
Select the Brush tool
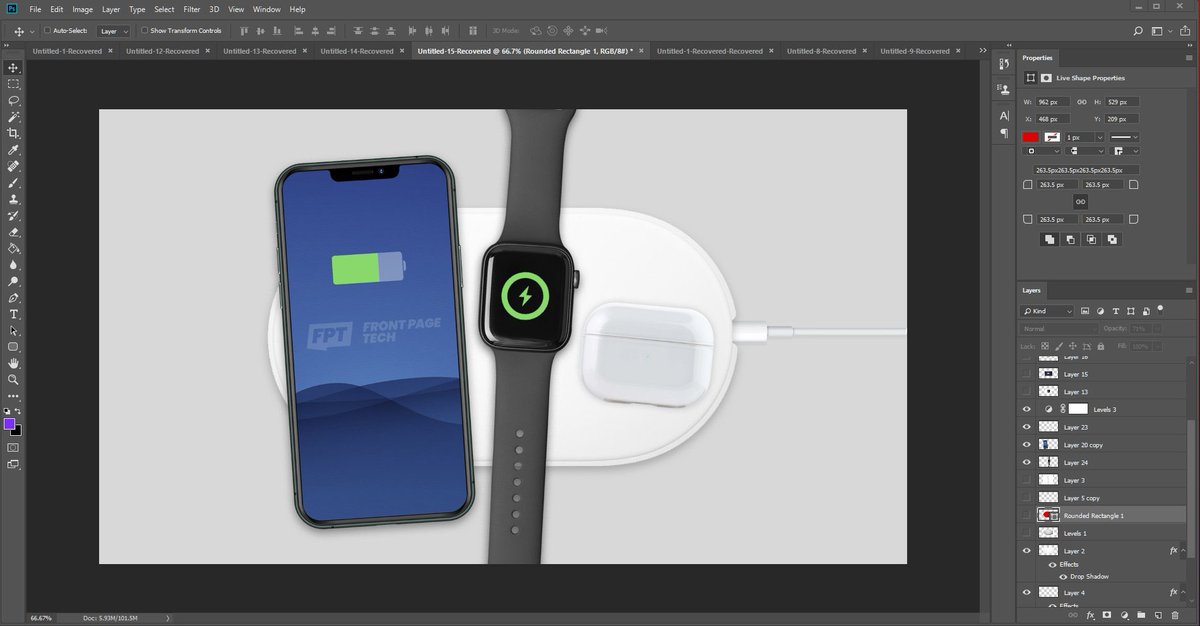click(x=13, y=183)
